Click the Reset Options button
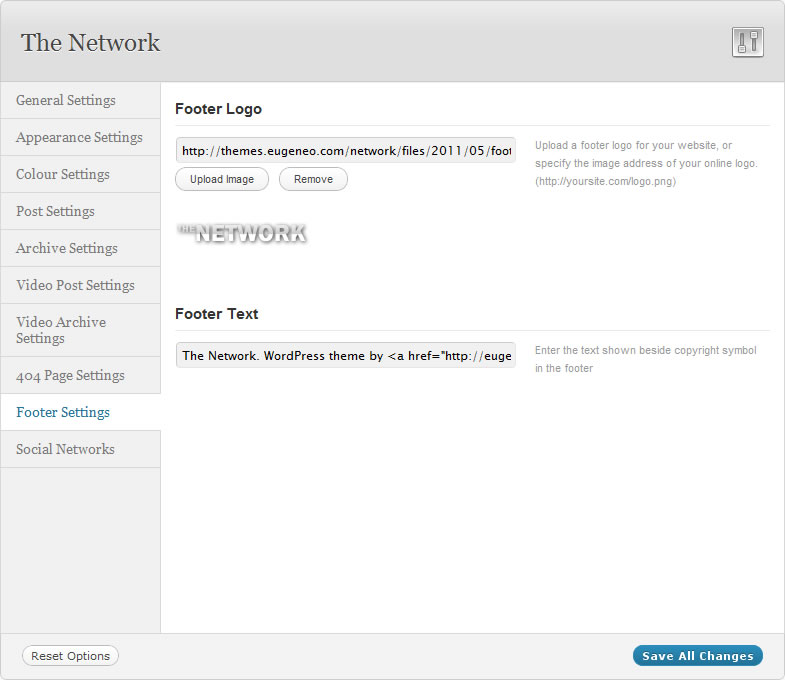The height and width of the screenshot is (680, 785). 70,656
